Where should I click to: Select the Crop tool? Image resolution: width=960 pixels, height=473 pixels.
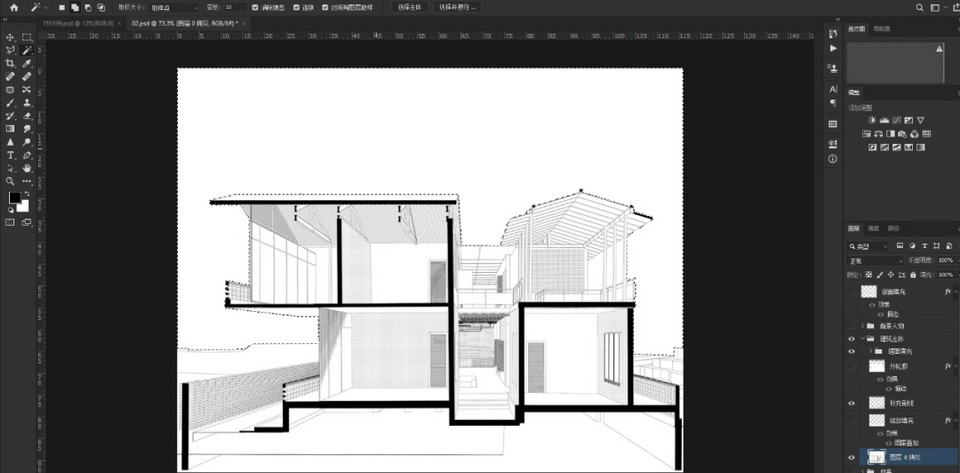pyautogui.click(x=10, y=63)
